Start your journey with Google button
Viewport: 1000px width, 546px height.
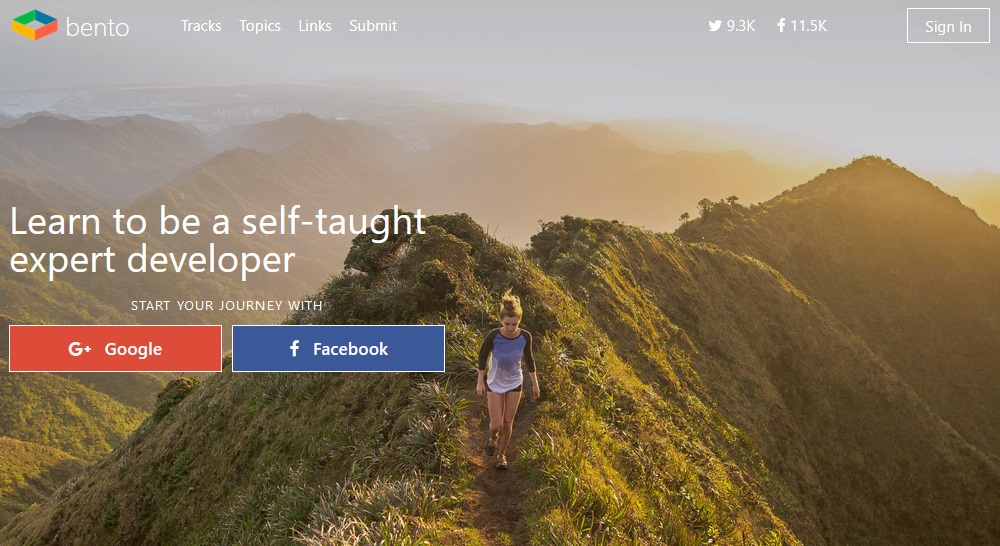[115, 348]
